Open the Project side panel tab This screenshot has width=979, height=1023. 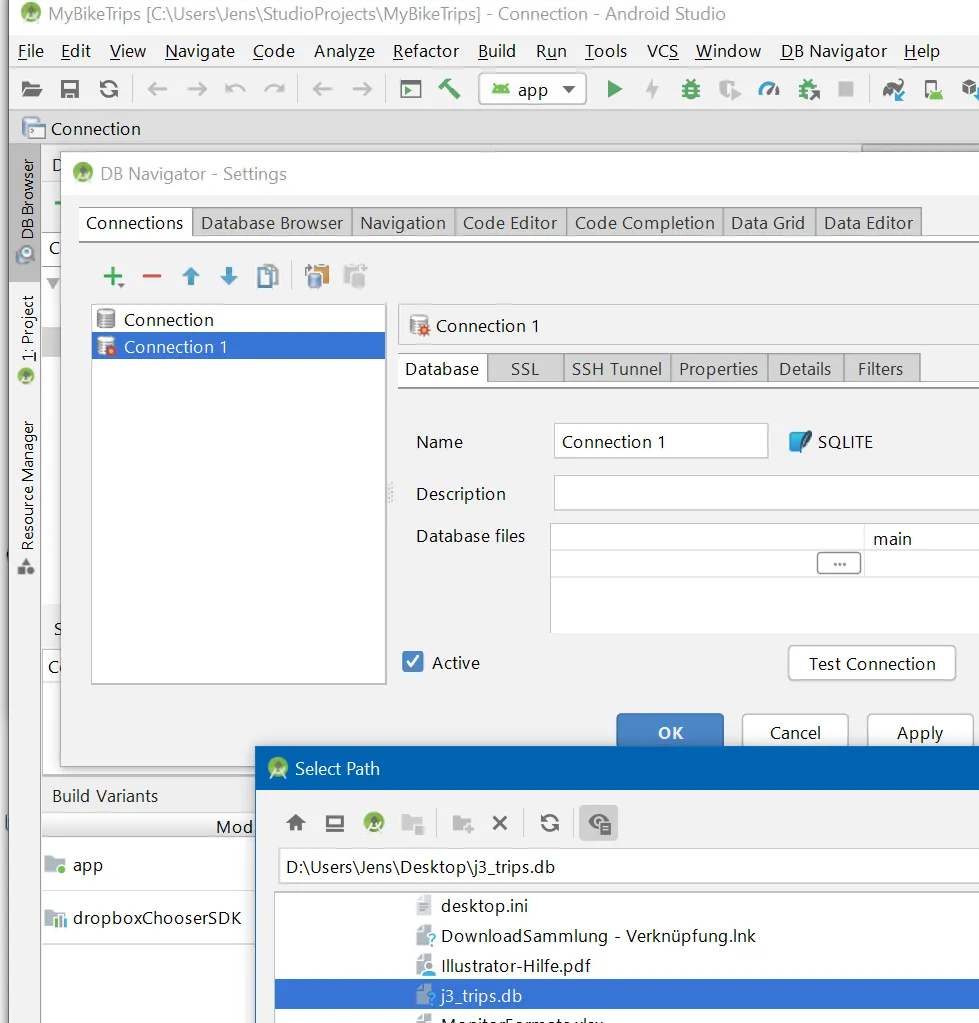click(x=26, y=339)
